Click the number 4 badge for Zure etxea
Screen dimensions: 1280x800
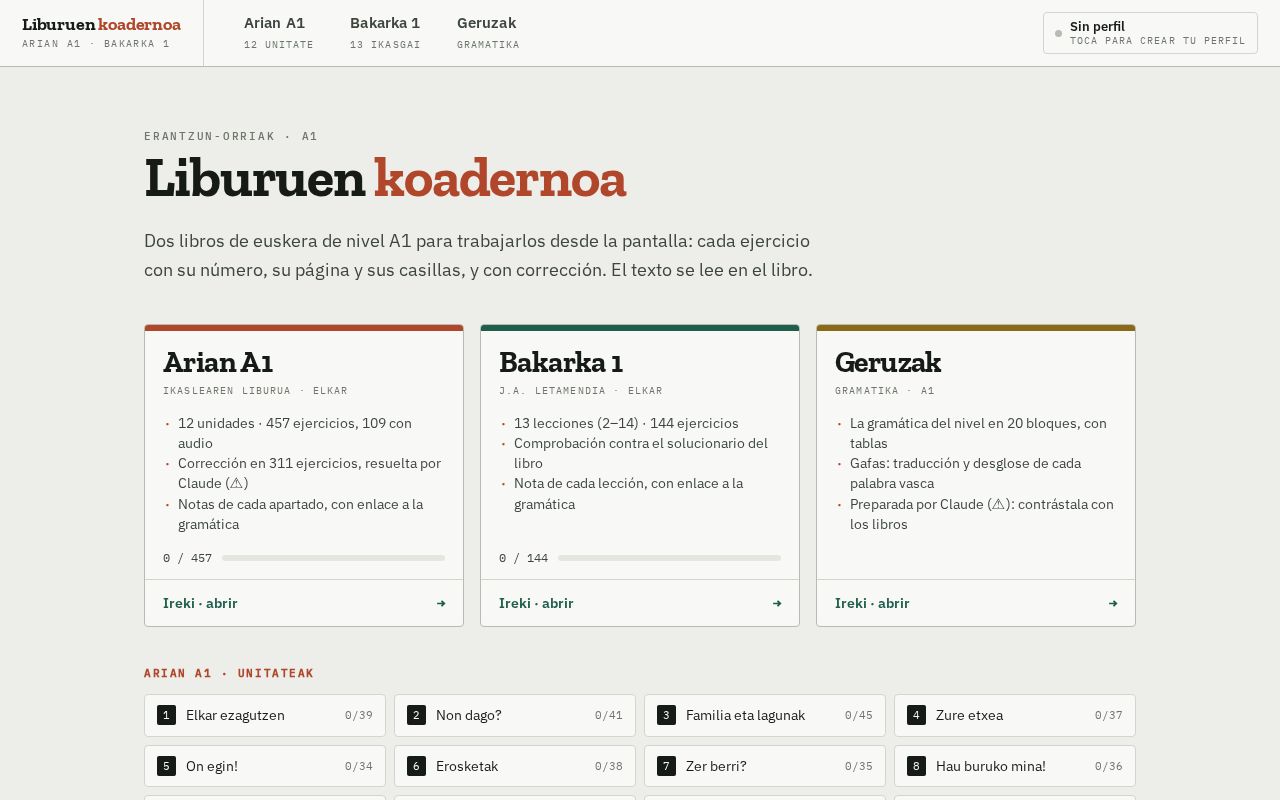pyautogui.click(x=916, y=715)
